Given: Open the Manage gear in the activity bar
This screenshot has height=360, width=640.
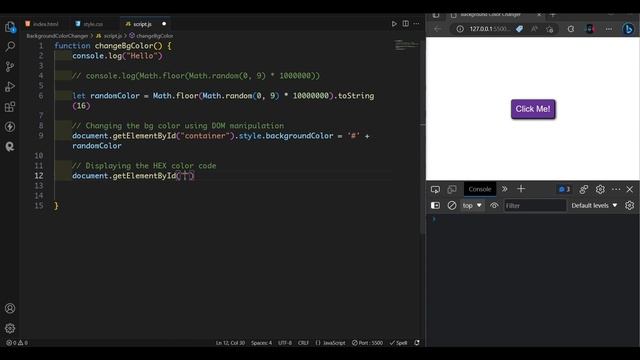Looking at the screenshot, I should click(x=10, y=328).
